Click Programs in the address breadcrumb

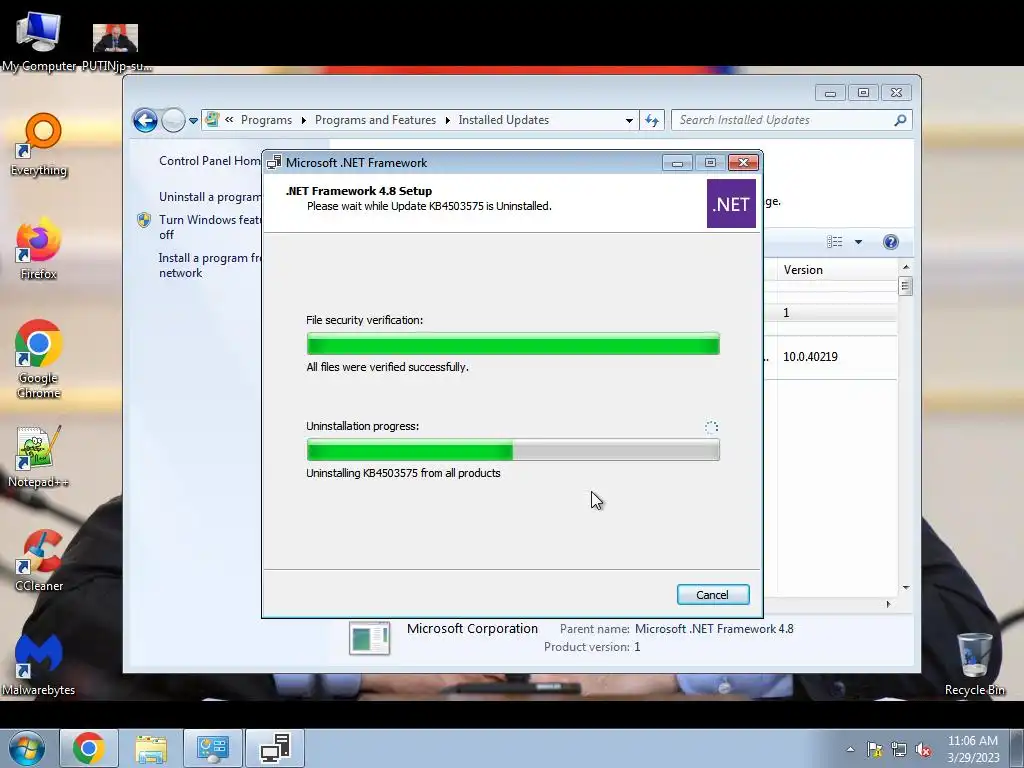266,120
